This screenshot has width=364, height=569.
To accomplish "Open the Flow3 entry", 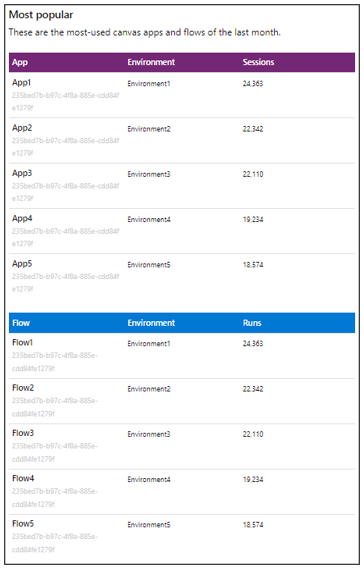I will click(x=23, y=433).
